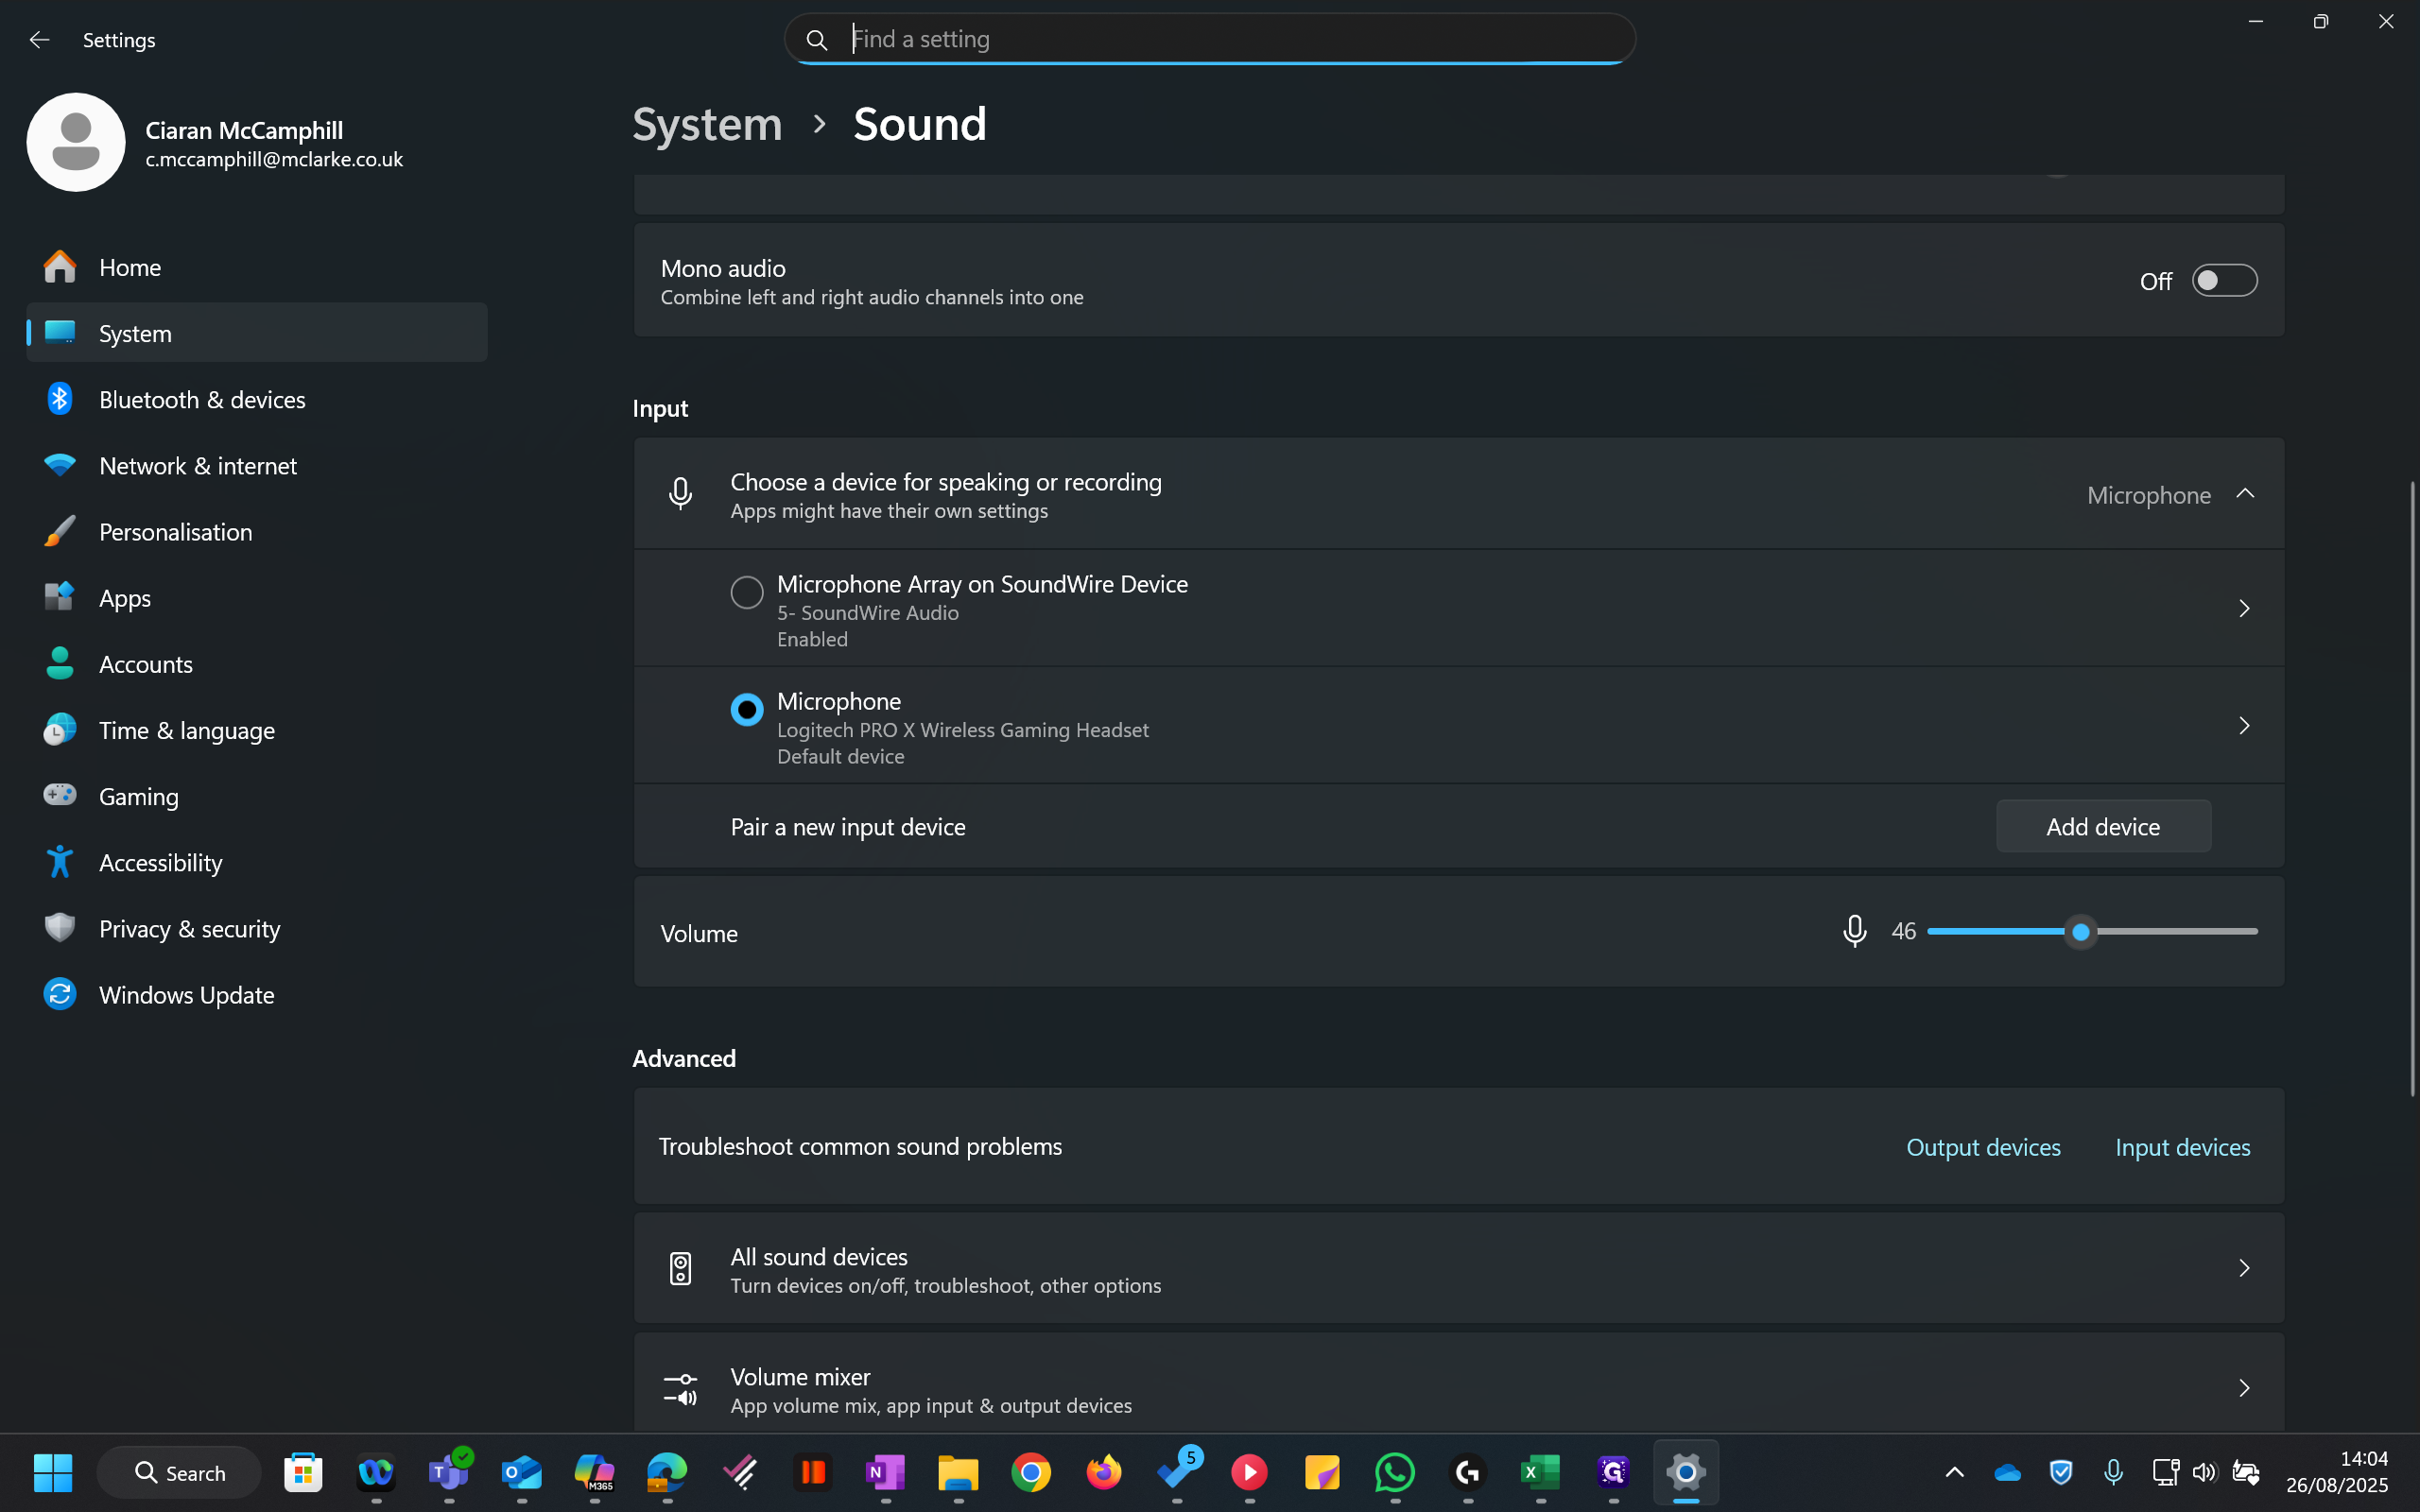The height and width of the screenshot is (1512, 2420).
Task: Open Gaming settings
Action: [x=257, y=796]
